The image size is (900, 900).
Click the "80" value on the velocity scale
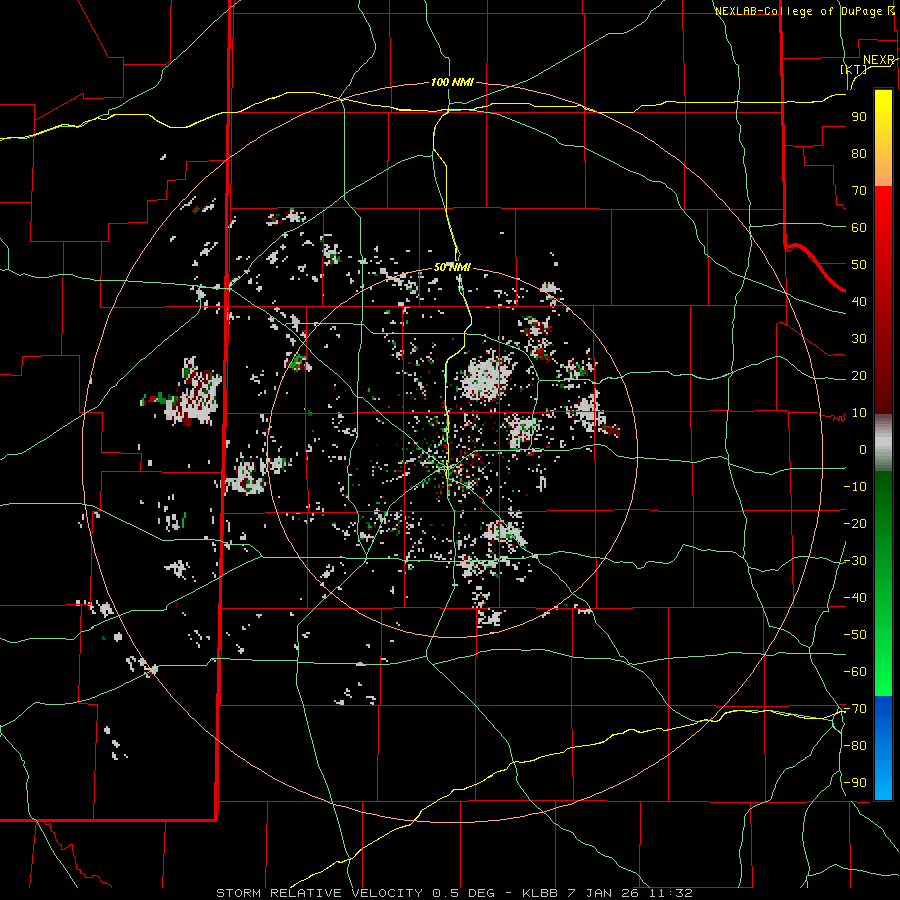(x=859, y=154)
